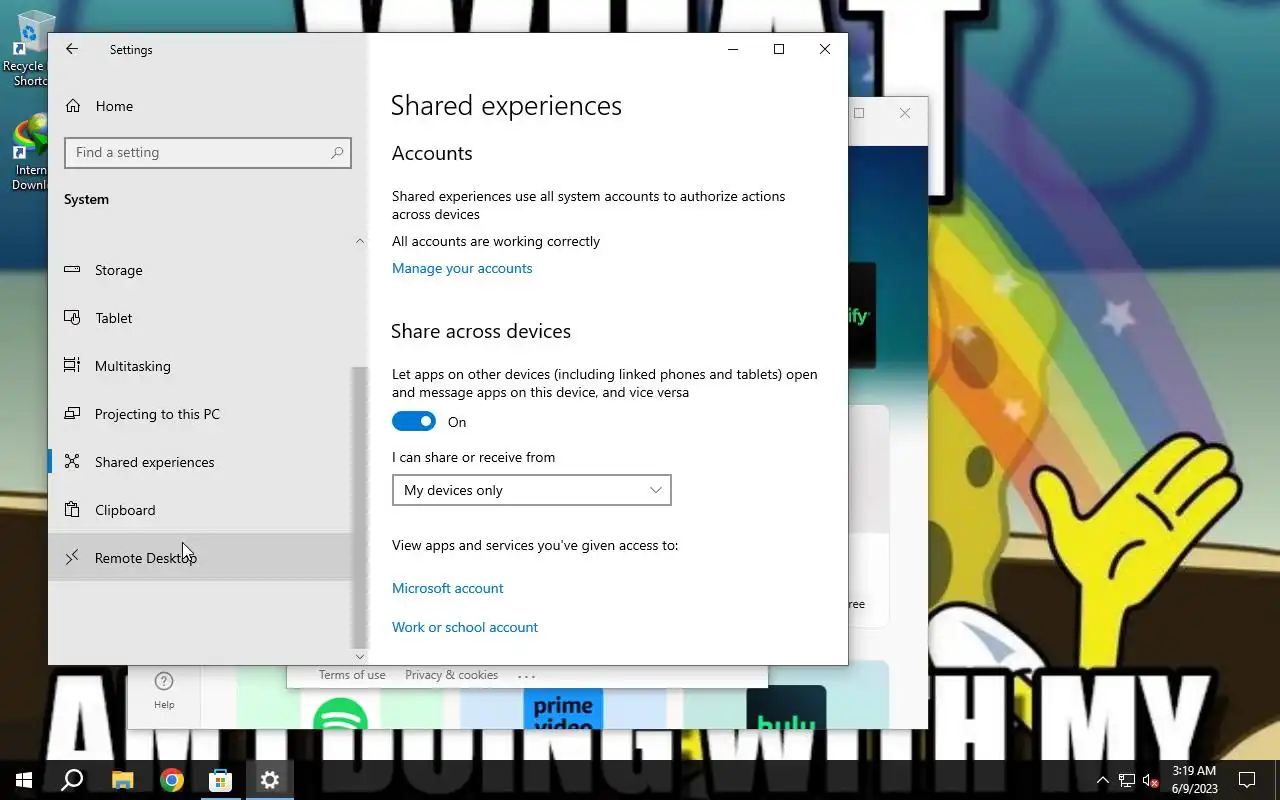Image resolution: width=1280 pixels, height=800 pixels.
Task: Click the search magnifier in Find a setting
Action: 337,152
